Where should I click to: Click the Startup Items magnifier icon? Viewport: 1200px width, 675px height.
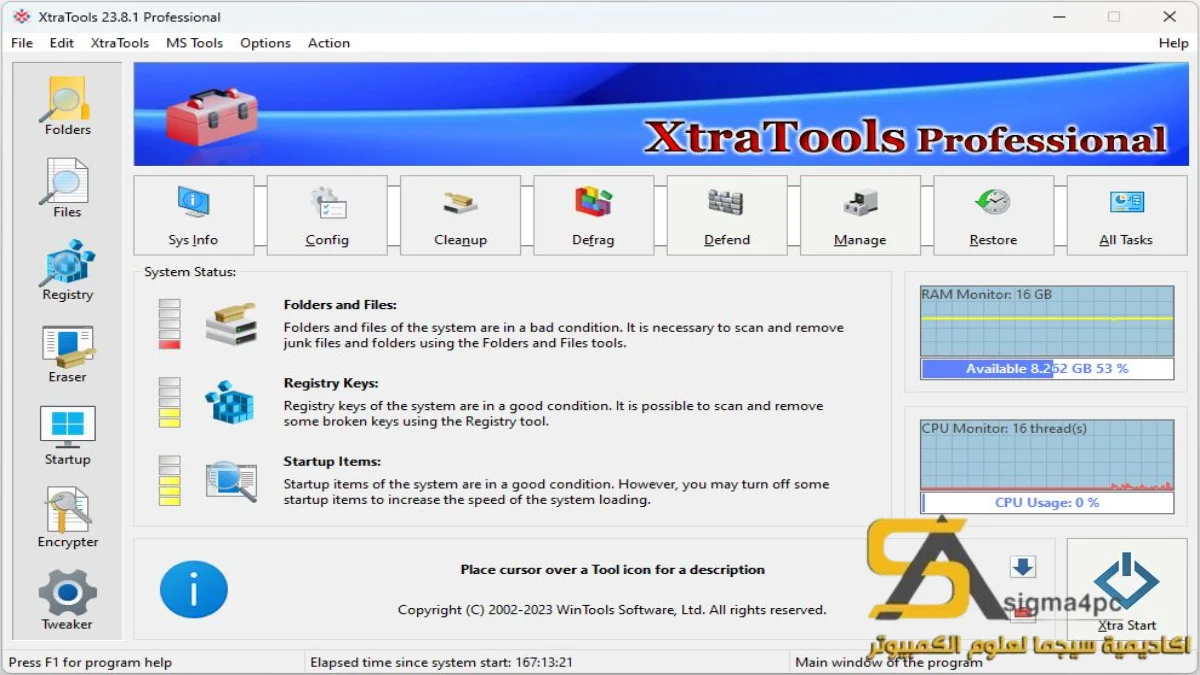[231, 480]
